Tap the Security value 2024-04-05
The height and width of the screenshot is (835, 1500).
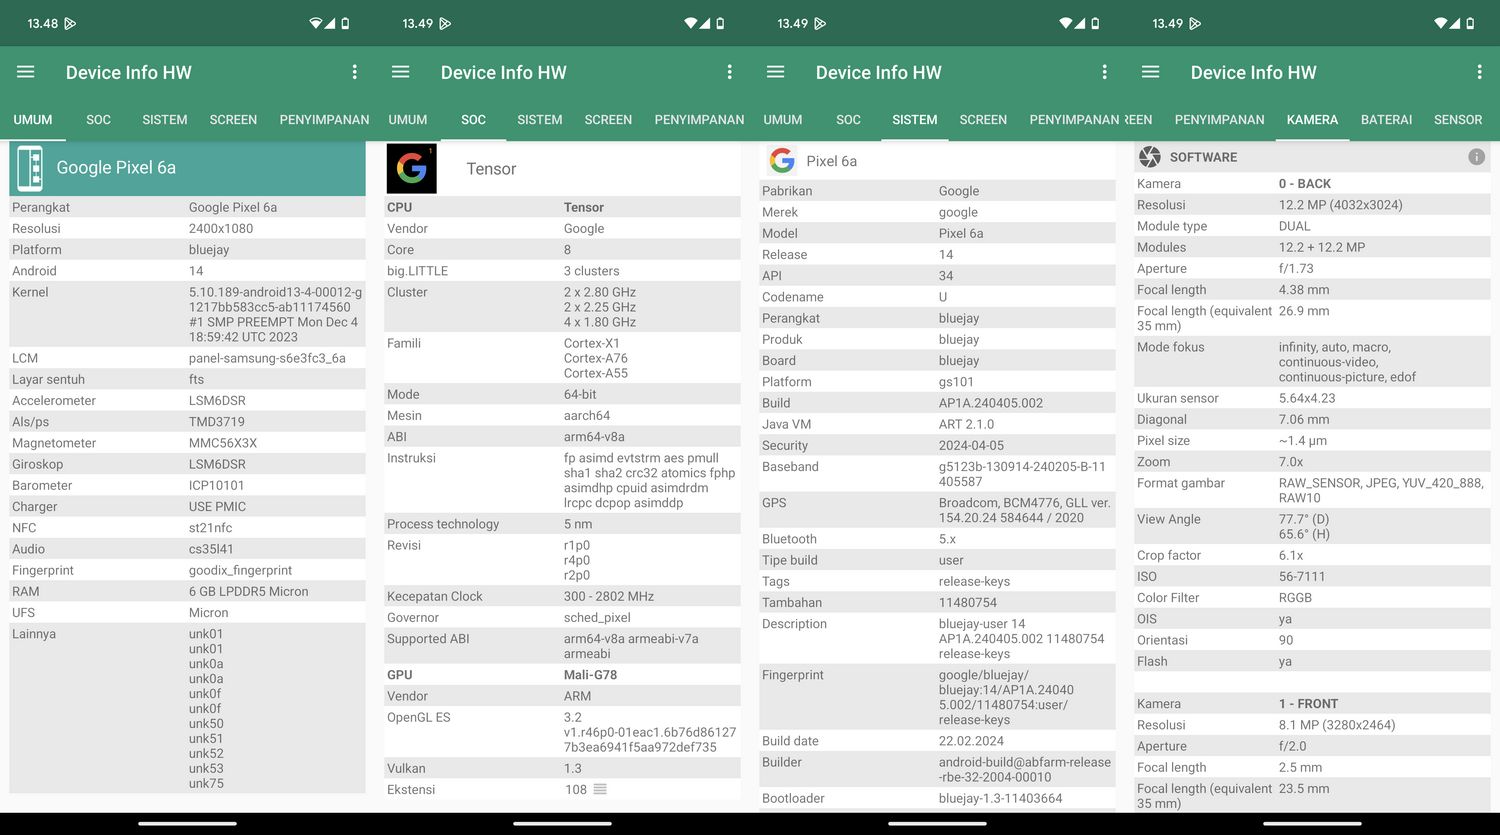971,445
